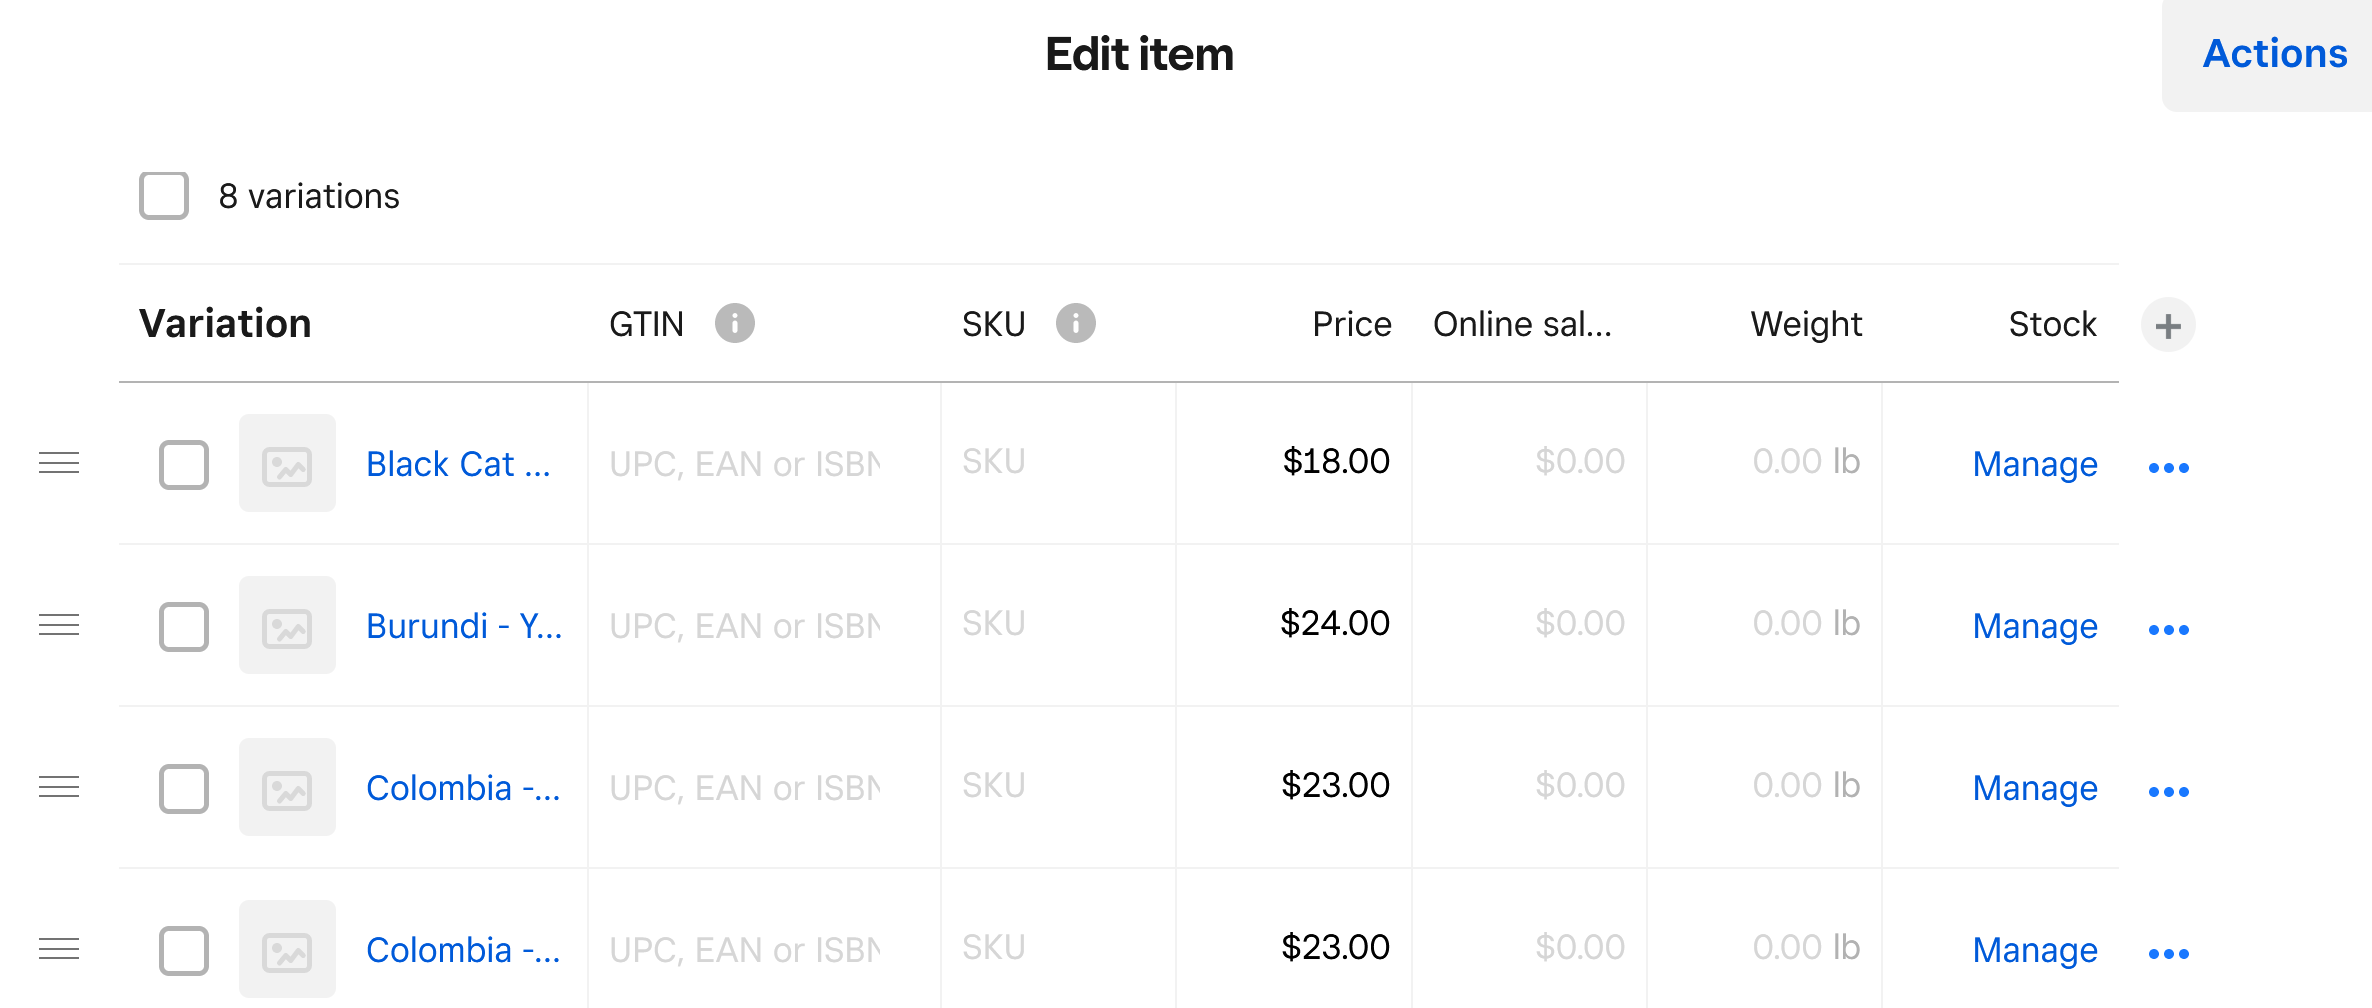This screenshot has height=1008, width=2372.
Task: Click the Actions button
Action: click(2273, 54)
